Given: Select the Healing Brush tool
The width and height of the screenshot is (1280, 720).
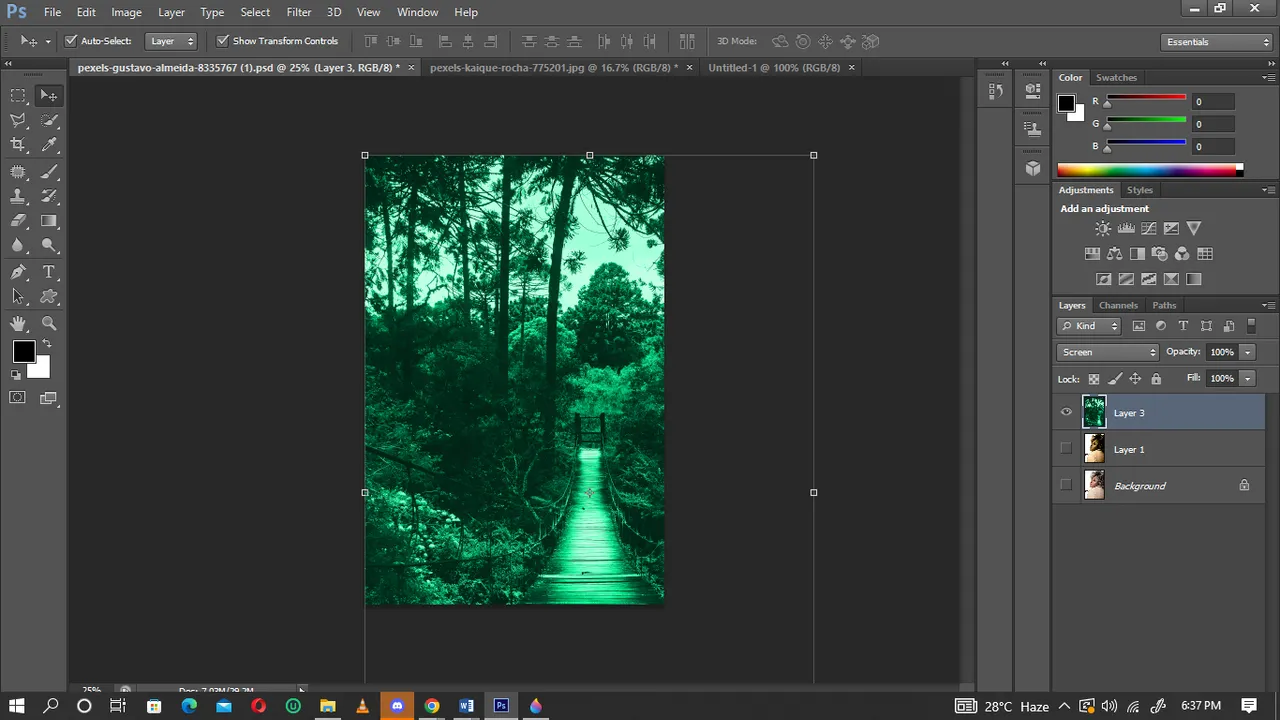Looking at the screenshot, I should (18, 171).
